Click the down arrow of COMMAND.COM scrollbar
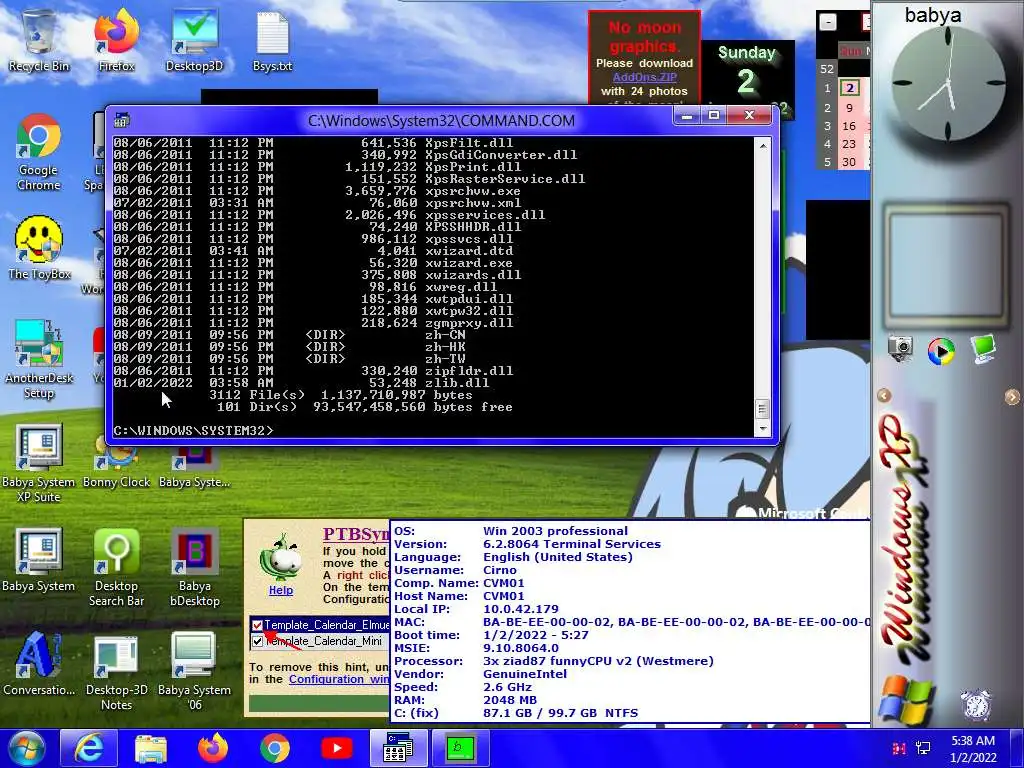1024x768 pixels. 762,429
